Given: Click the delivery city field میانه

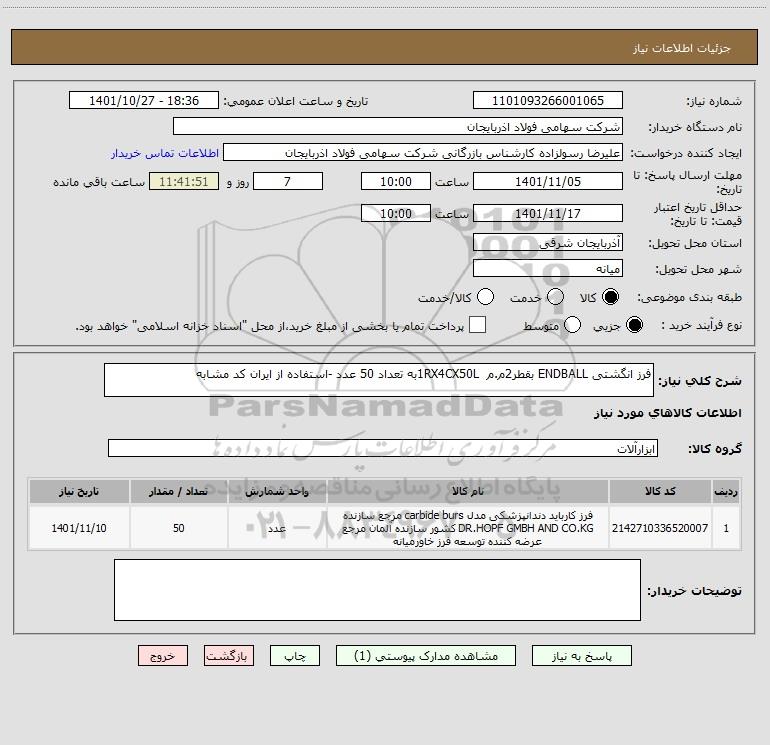Looking at the screenshot, I should click(x=548, y=268).
